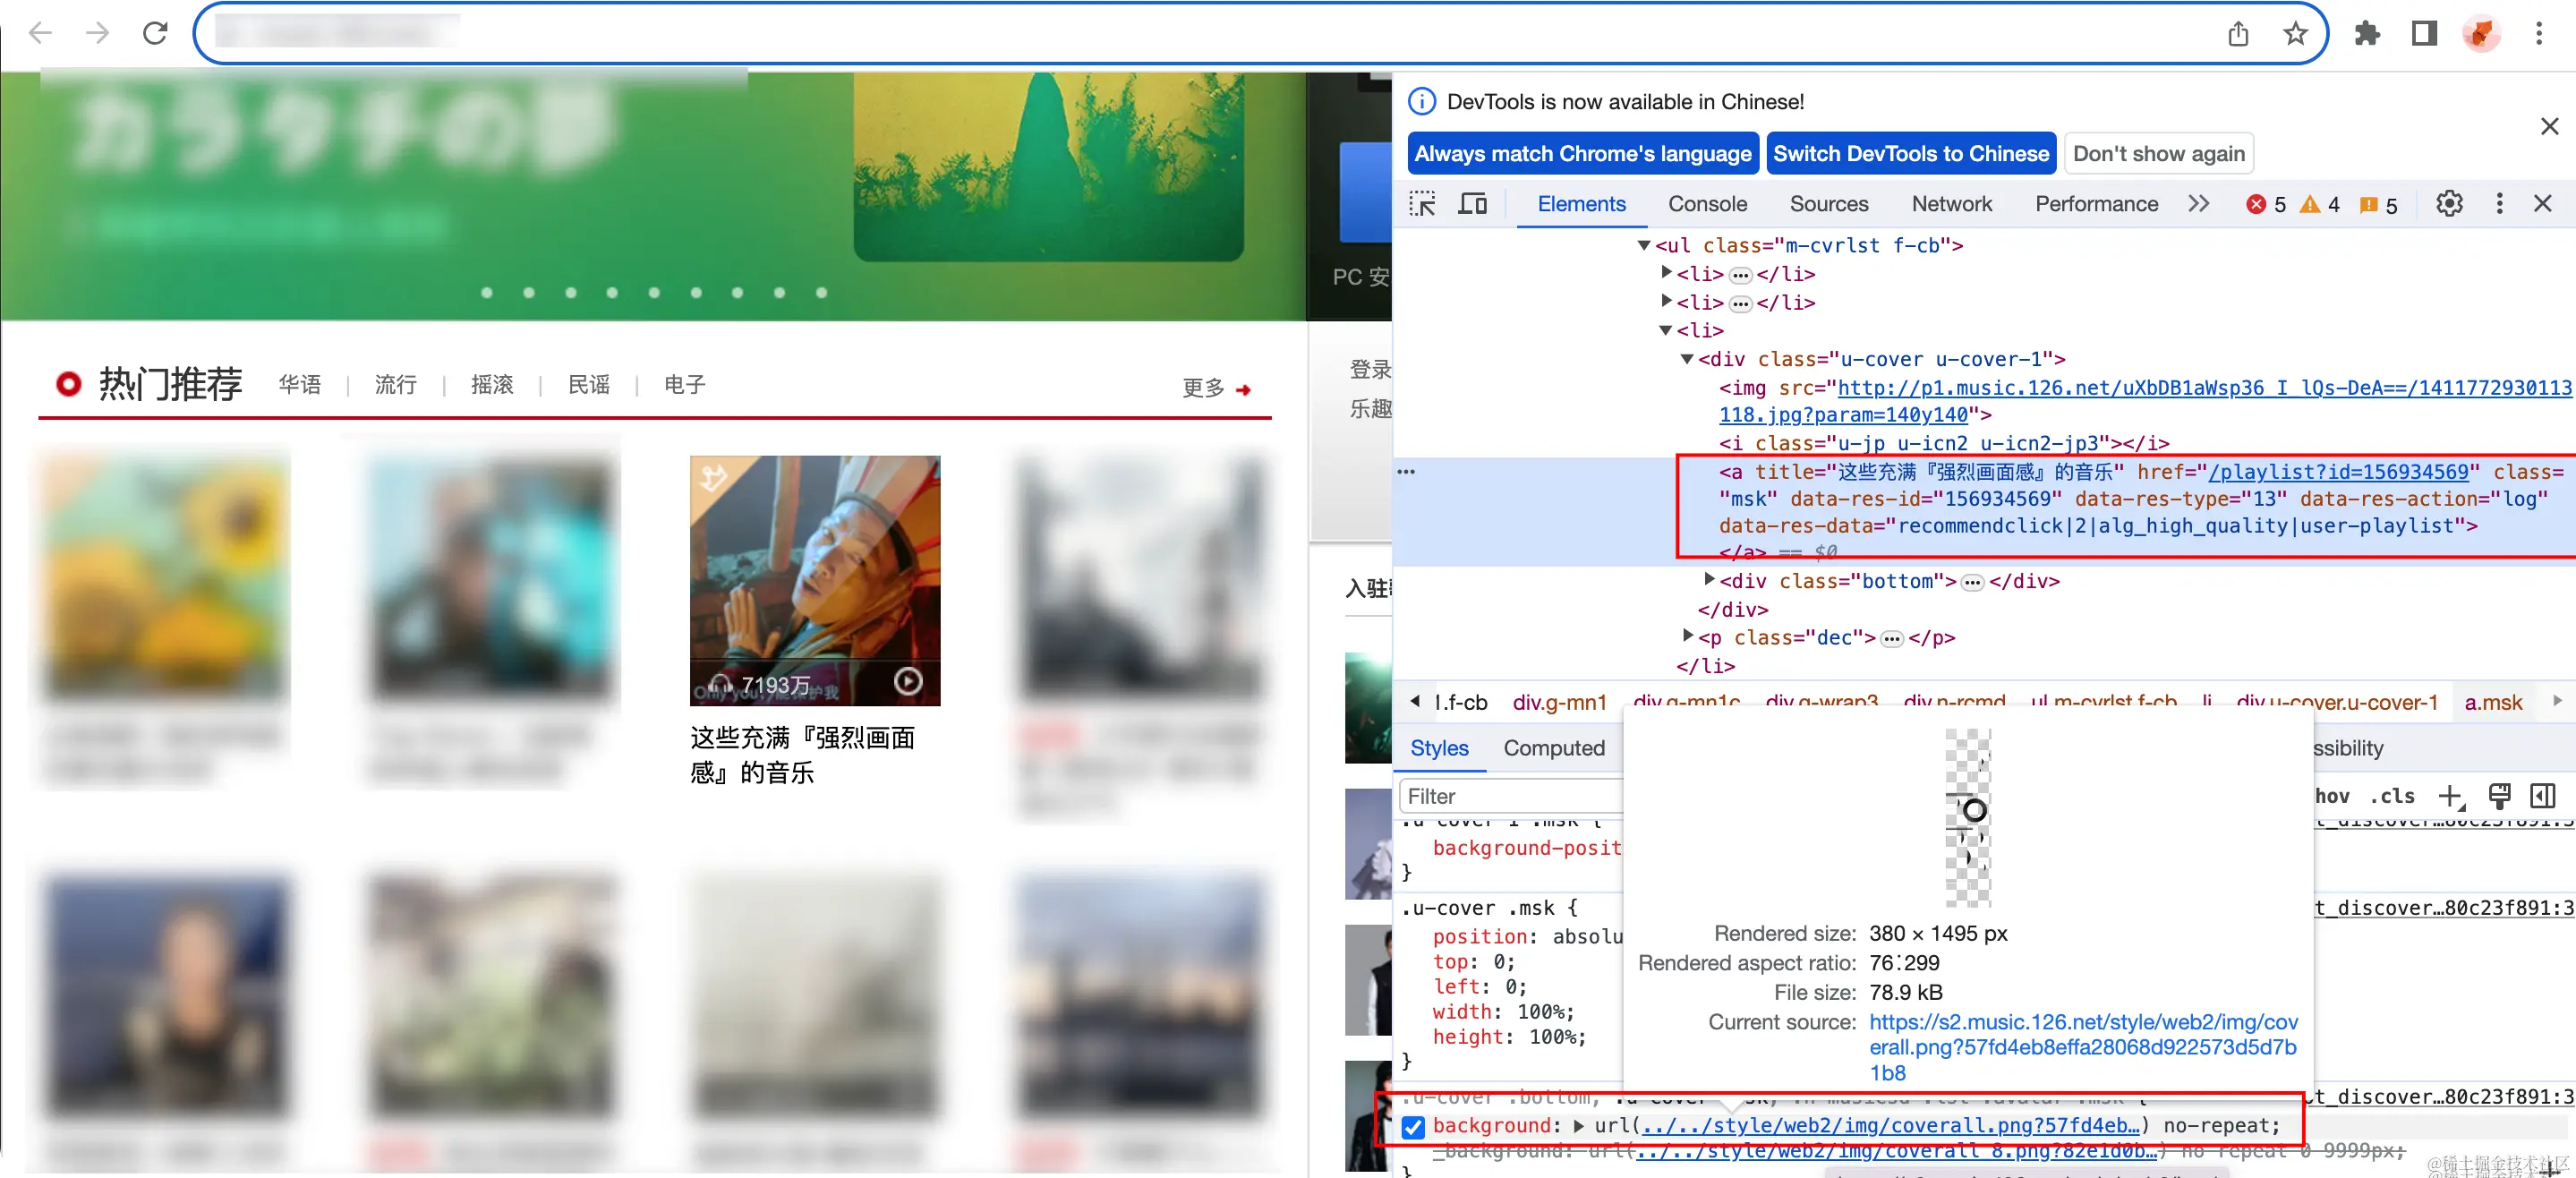
Task: Open DevTools settings gear
Action: 2448,204
